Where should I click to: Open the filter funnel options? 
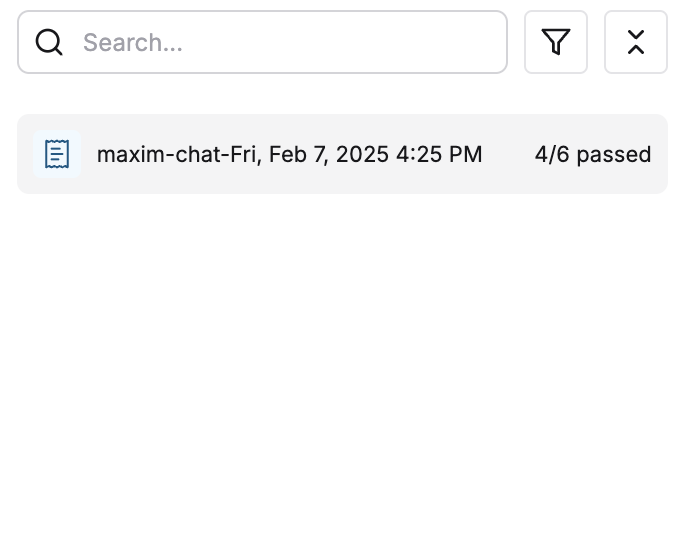[x=556, y=42]
